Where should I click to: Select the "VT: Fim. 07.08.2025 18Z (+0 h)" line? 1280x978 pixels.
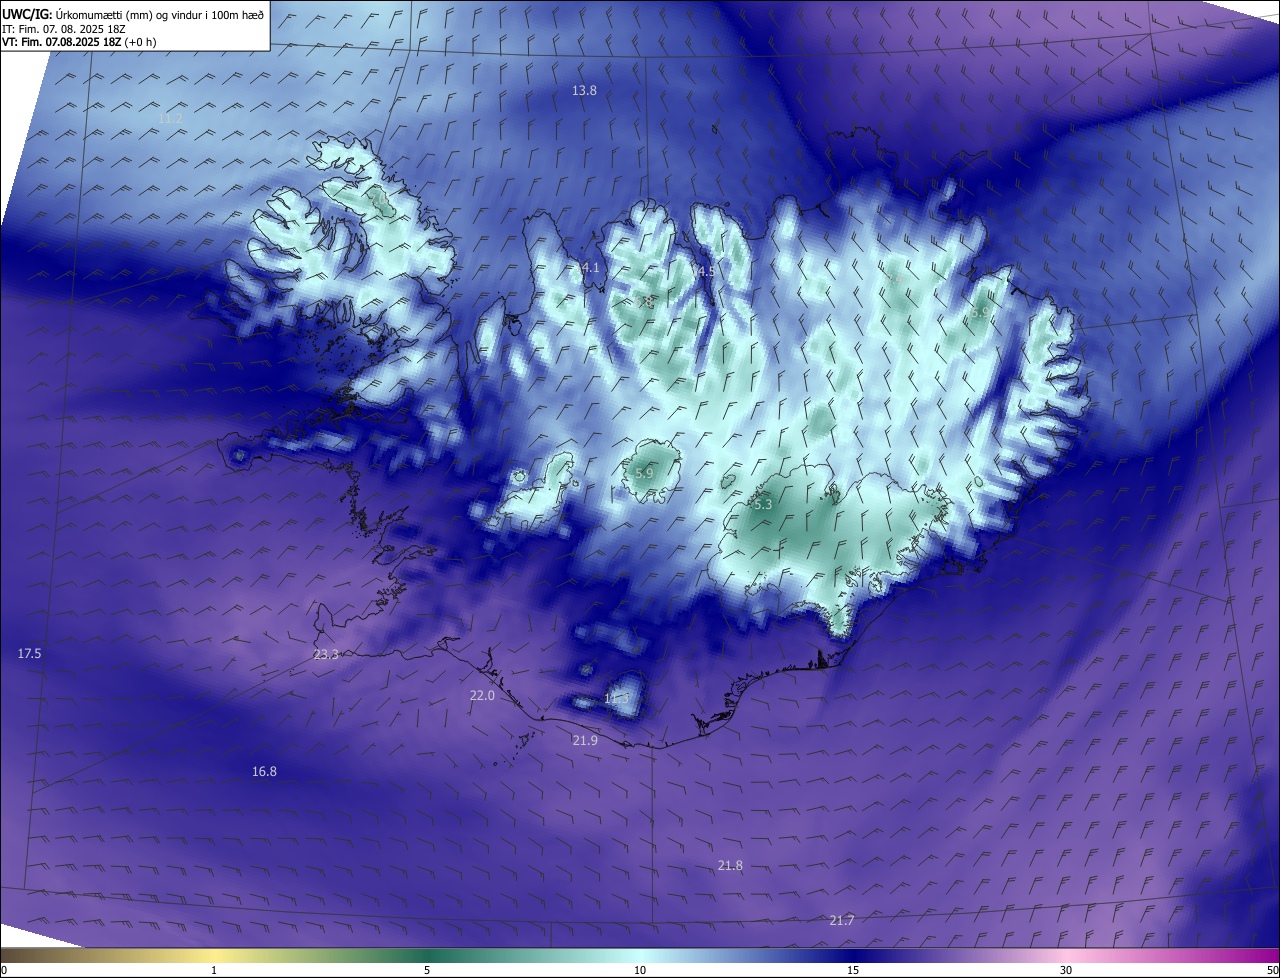79,42
